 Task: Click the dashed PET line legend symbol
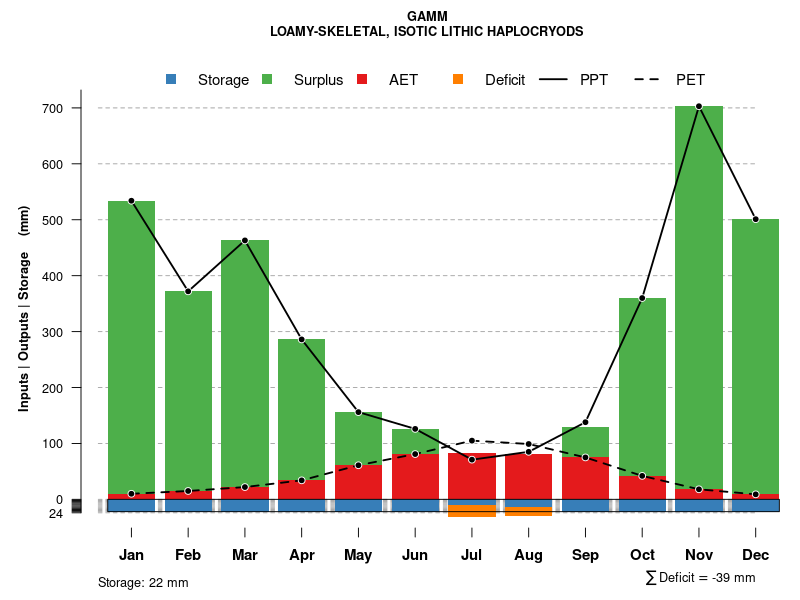(648, 79)
